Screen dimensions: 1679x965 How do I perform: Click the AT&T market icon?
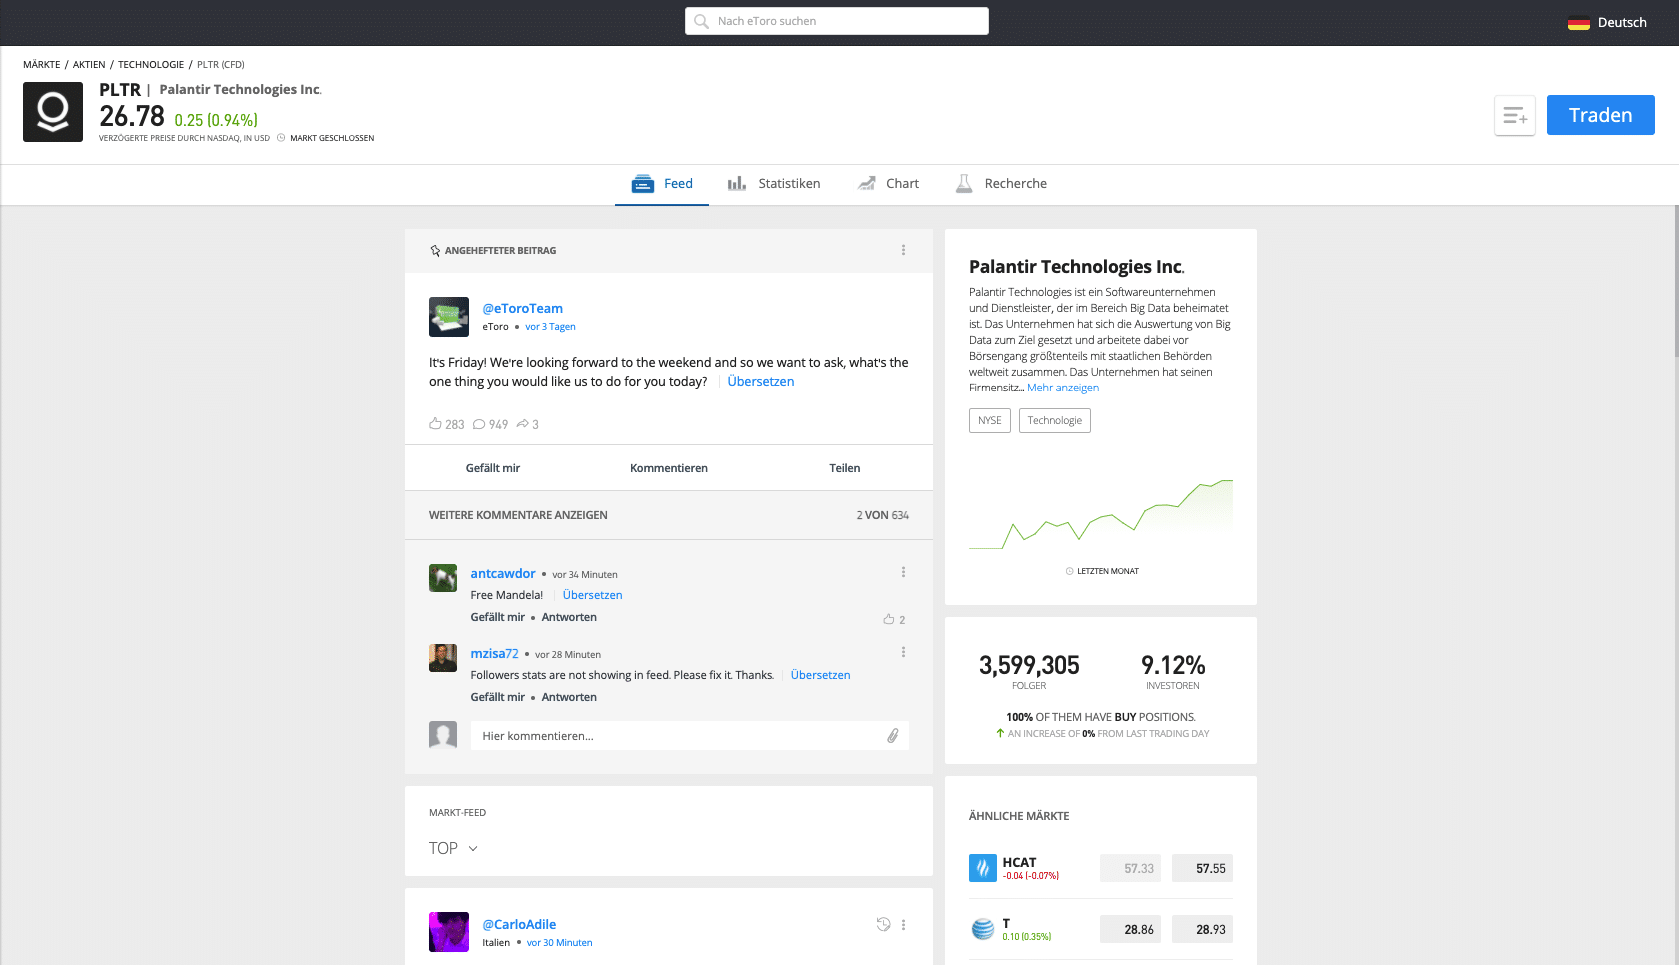click(983, 929)
